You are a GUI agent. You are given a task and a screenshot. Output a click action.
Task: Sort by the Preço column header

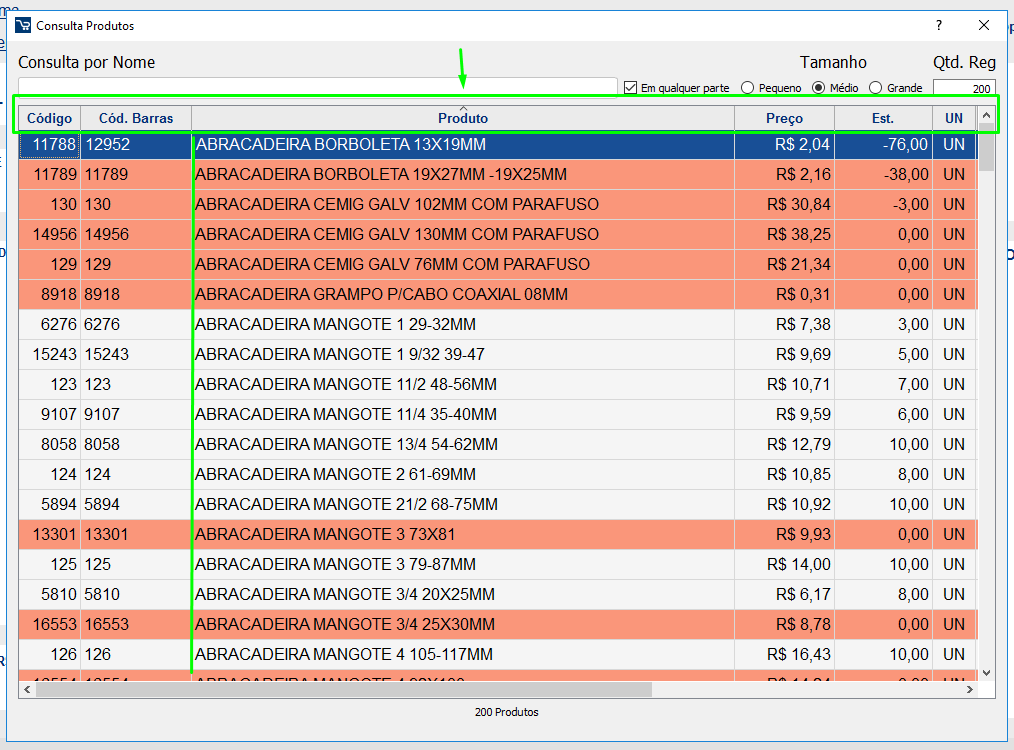tap(784, 118)
